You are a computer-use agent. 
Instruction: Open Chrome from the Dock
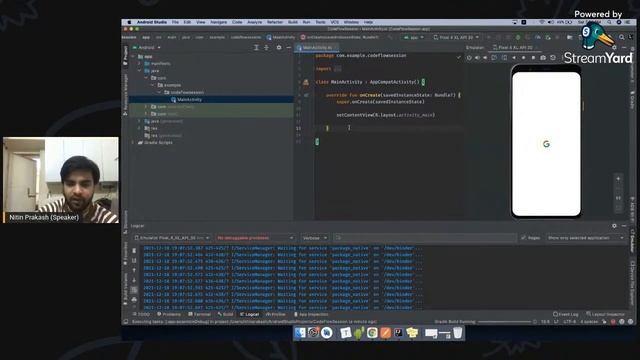tap(372, 333)
